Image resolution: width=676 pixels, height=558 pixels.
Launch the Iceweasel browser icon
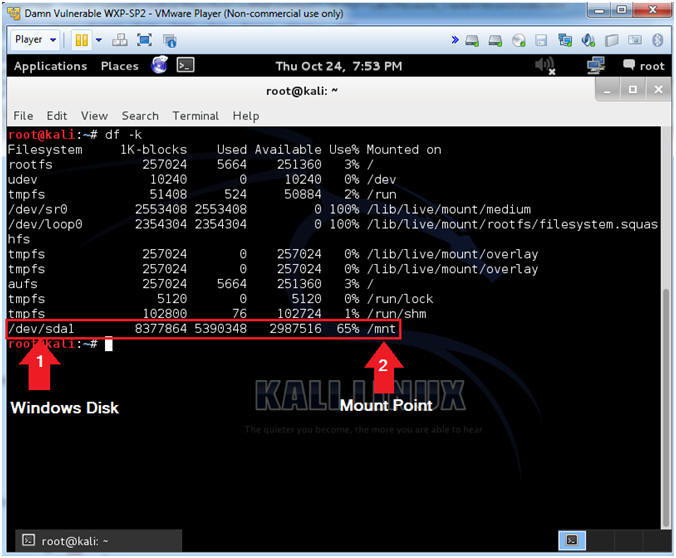(159, 65)
